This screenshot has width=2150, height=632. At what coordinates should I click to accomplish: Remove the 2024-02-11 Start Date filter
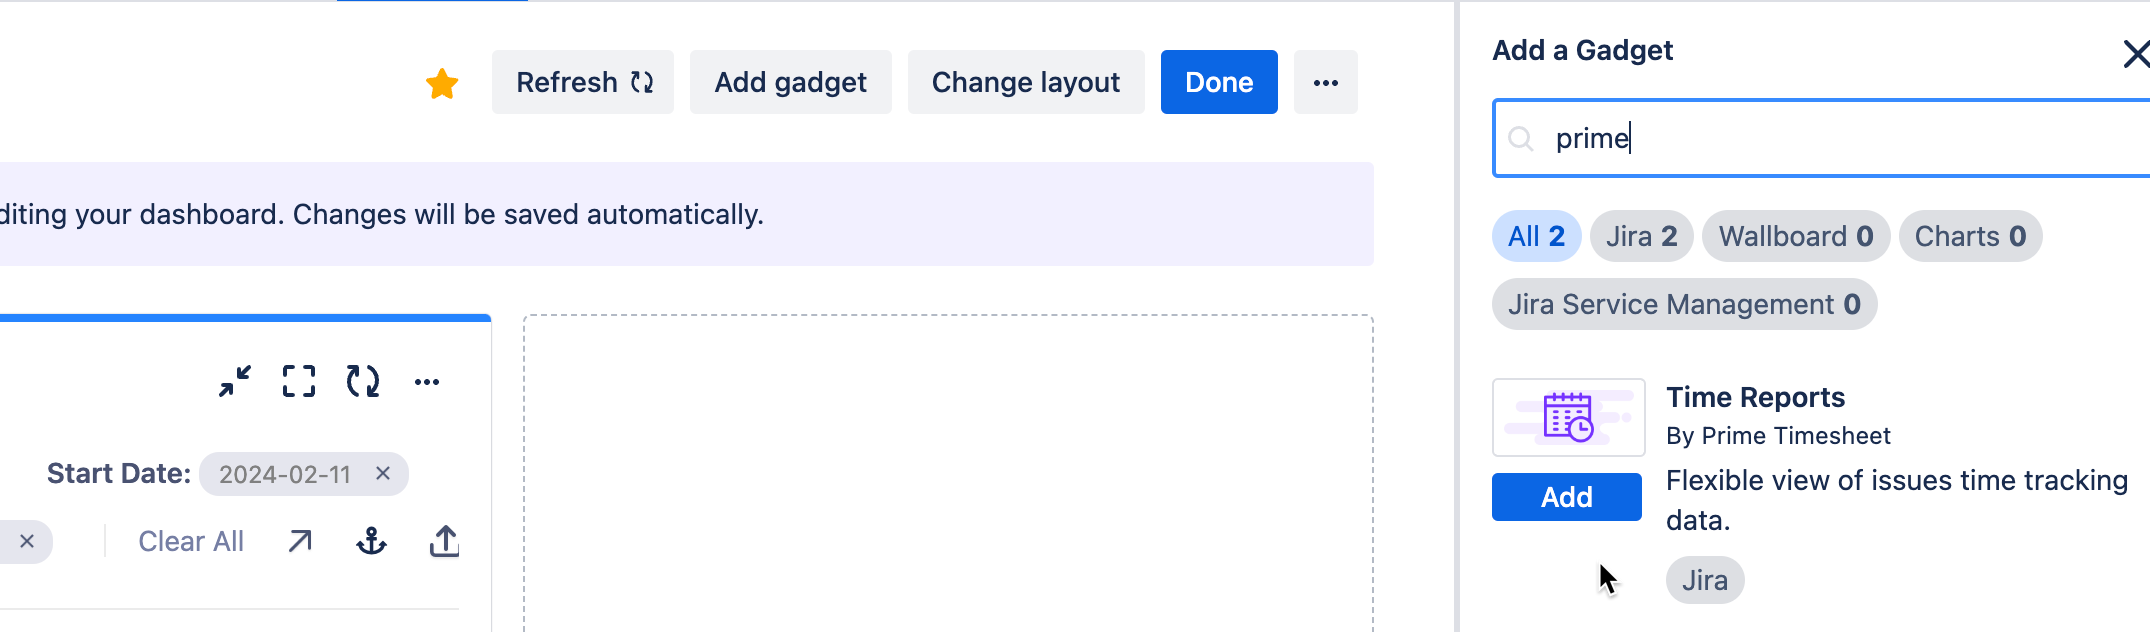click(381, 474)
